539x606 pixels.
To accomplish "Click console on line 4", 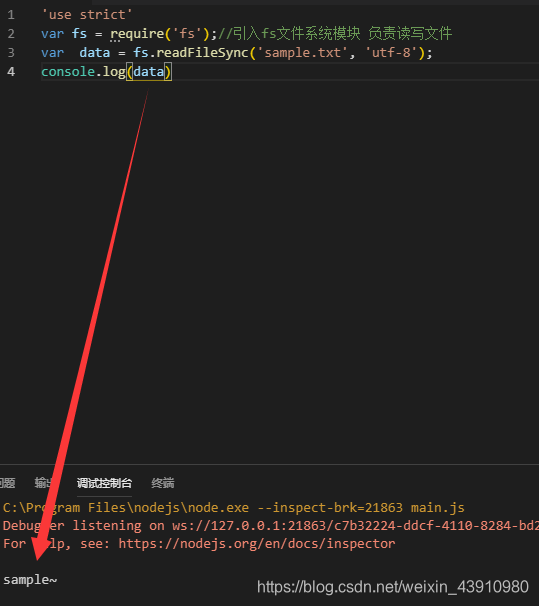I will [x=68, y=71].
